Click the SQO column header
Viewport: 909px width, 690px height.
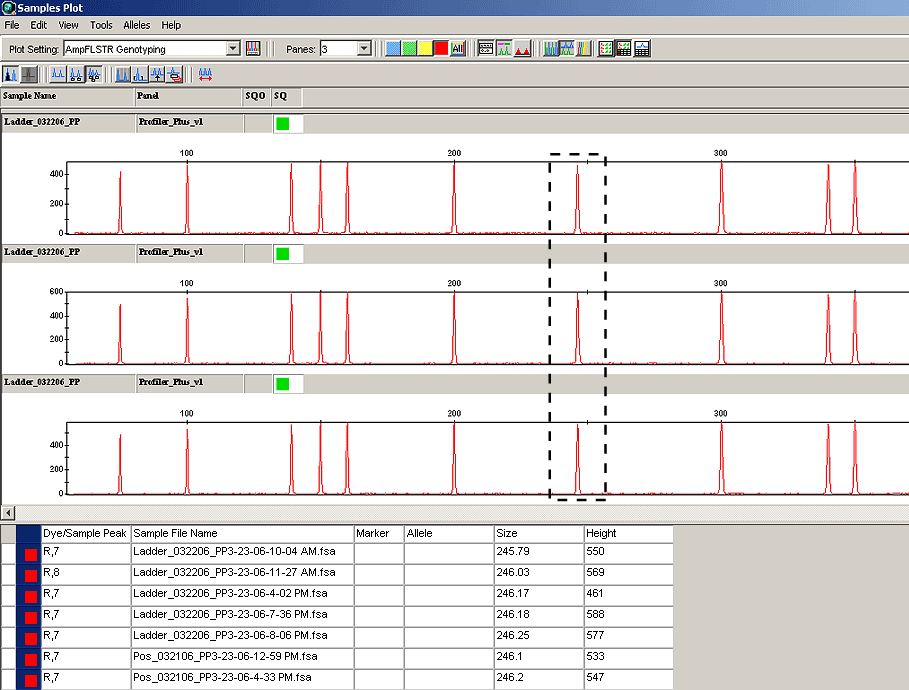[256, 96]
